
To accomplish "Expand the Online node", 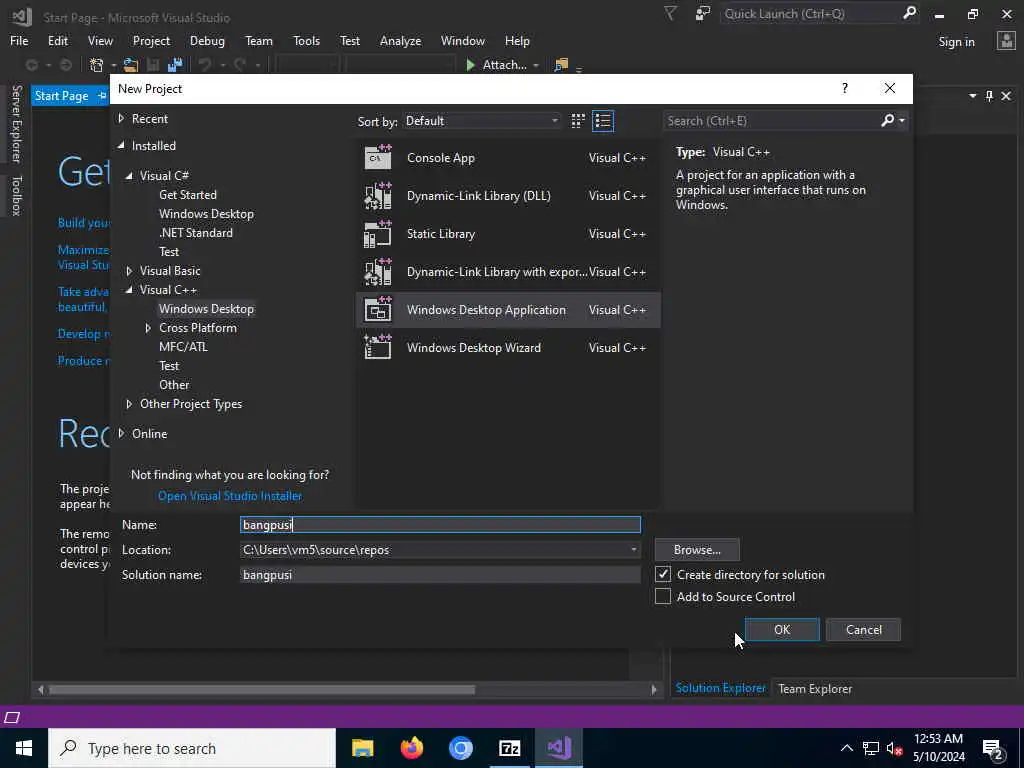I will [x=121, y=433].
